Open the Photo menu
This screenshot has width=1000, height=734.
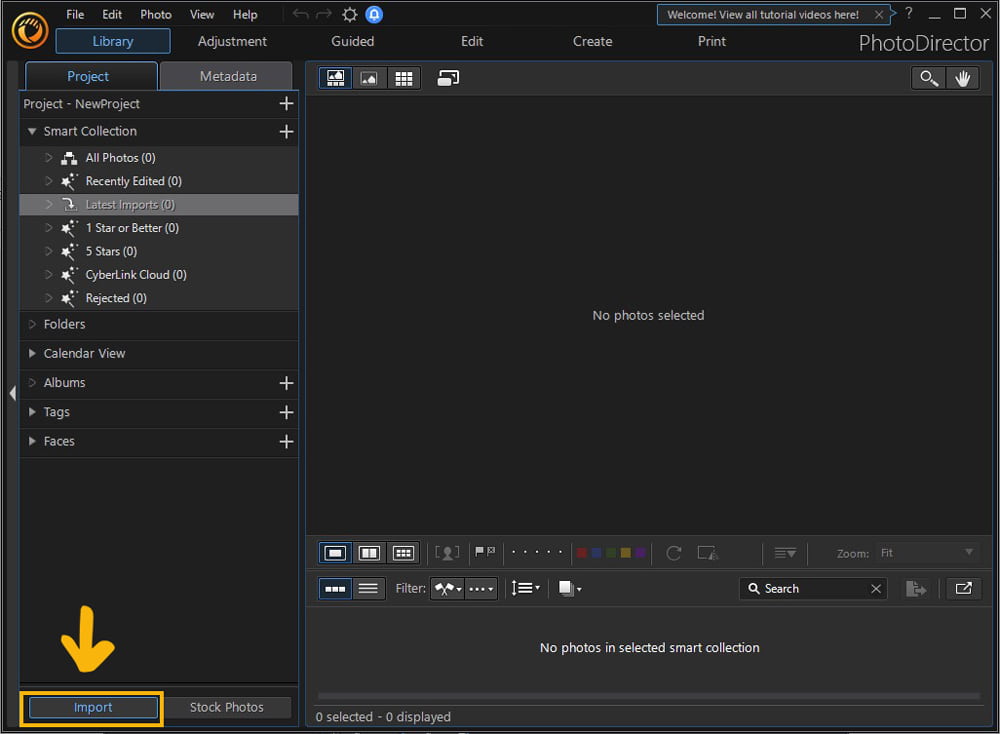pyautogui.click(x=155, y=14)
